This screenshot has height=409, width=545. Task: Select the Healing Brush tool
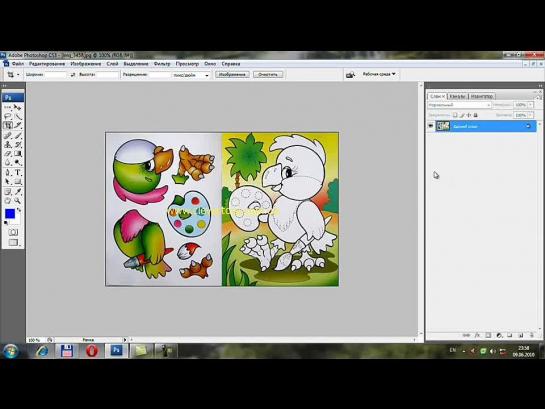coord(8,136)
